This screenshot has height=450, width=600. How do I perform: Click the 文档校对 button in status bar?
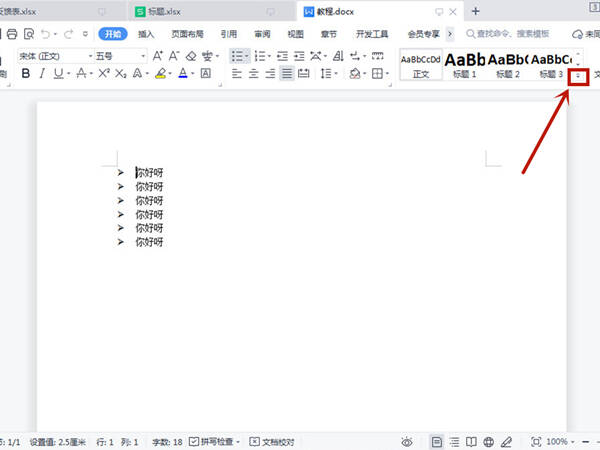pyautogui.click(x=272, y=442)
